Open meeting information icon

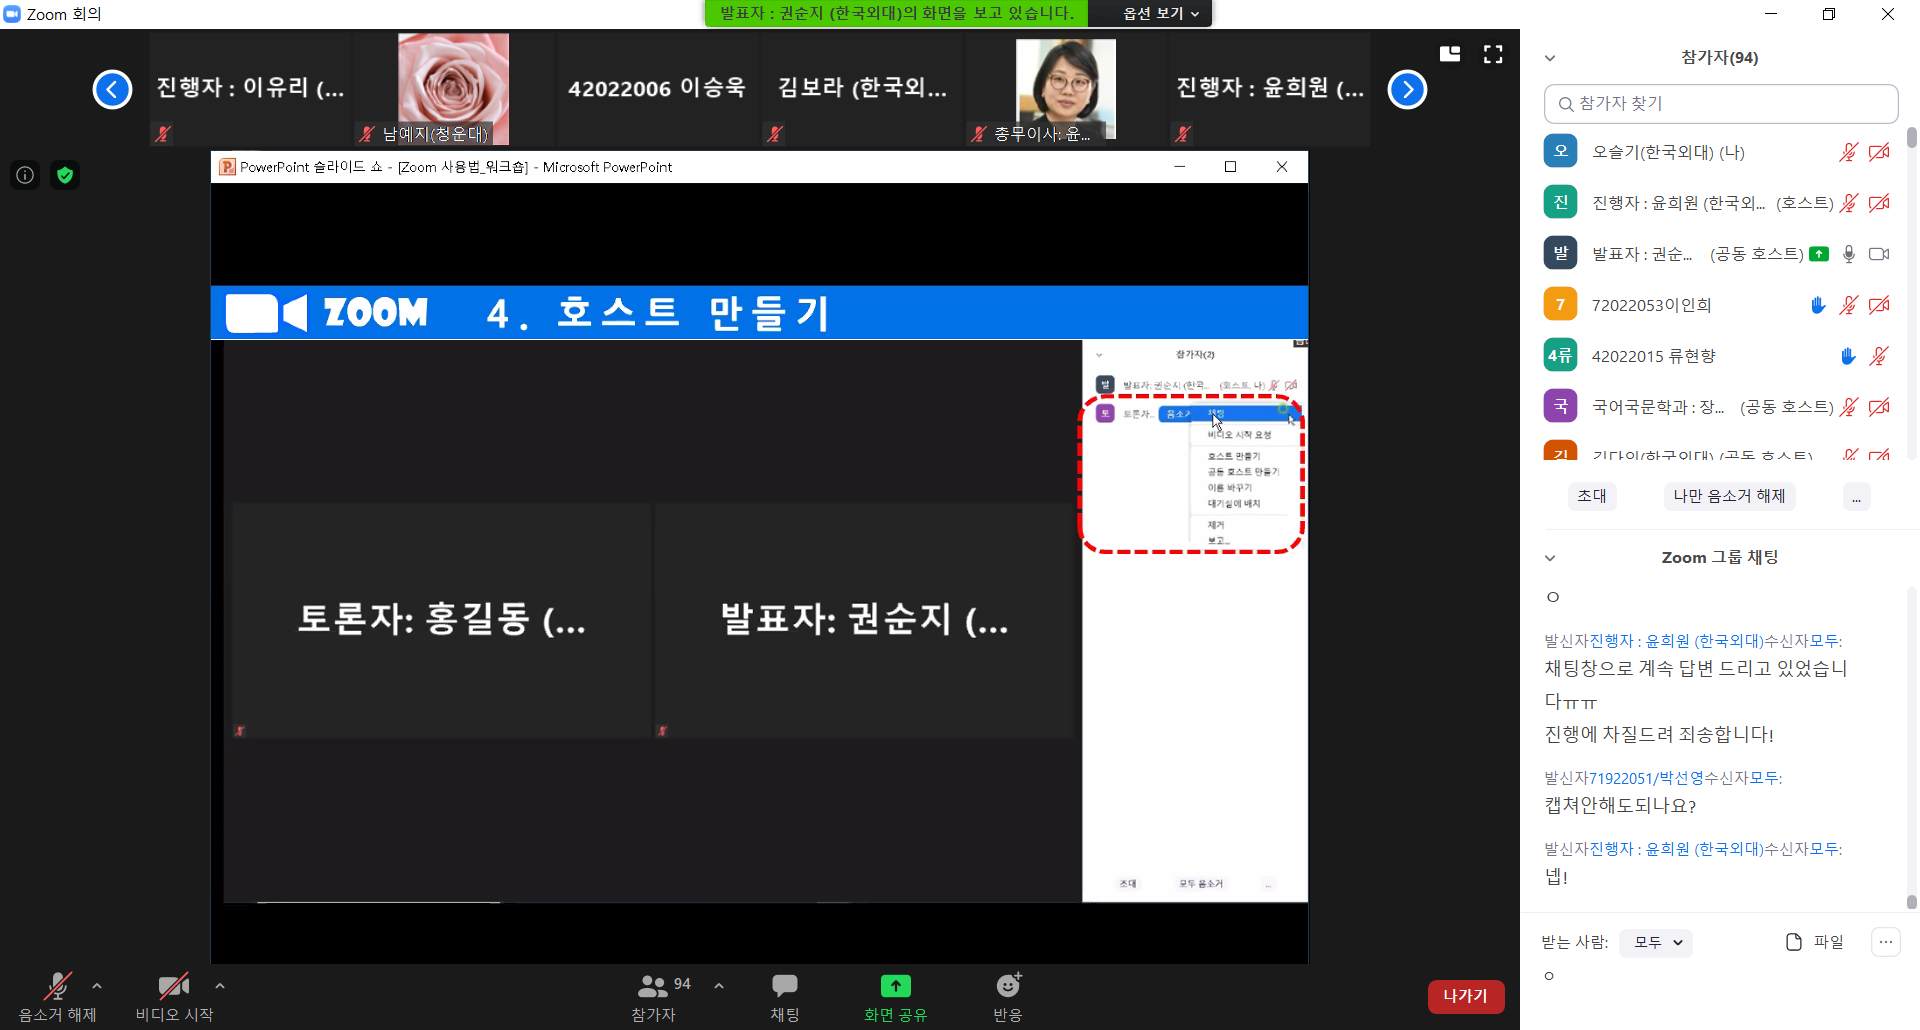pos(25,176)
